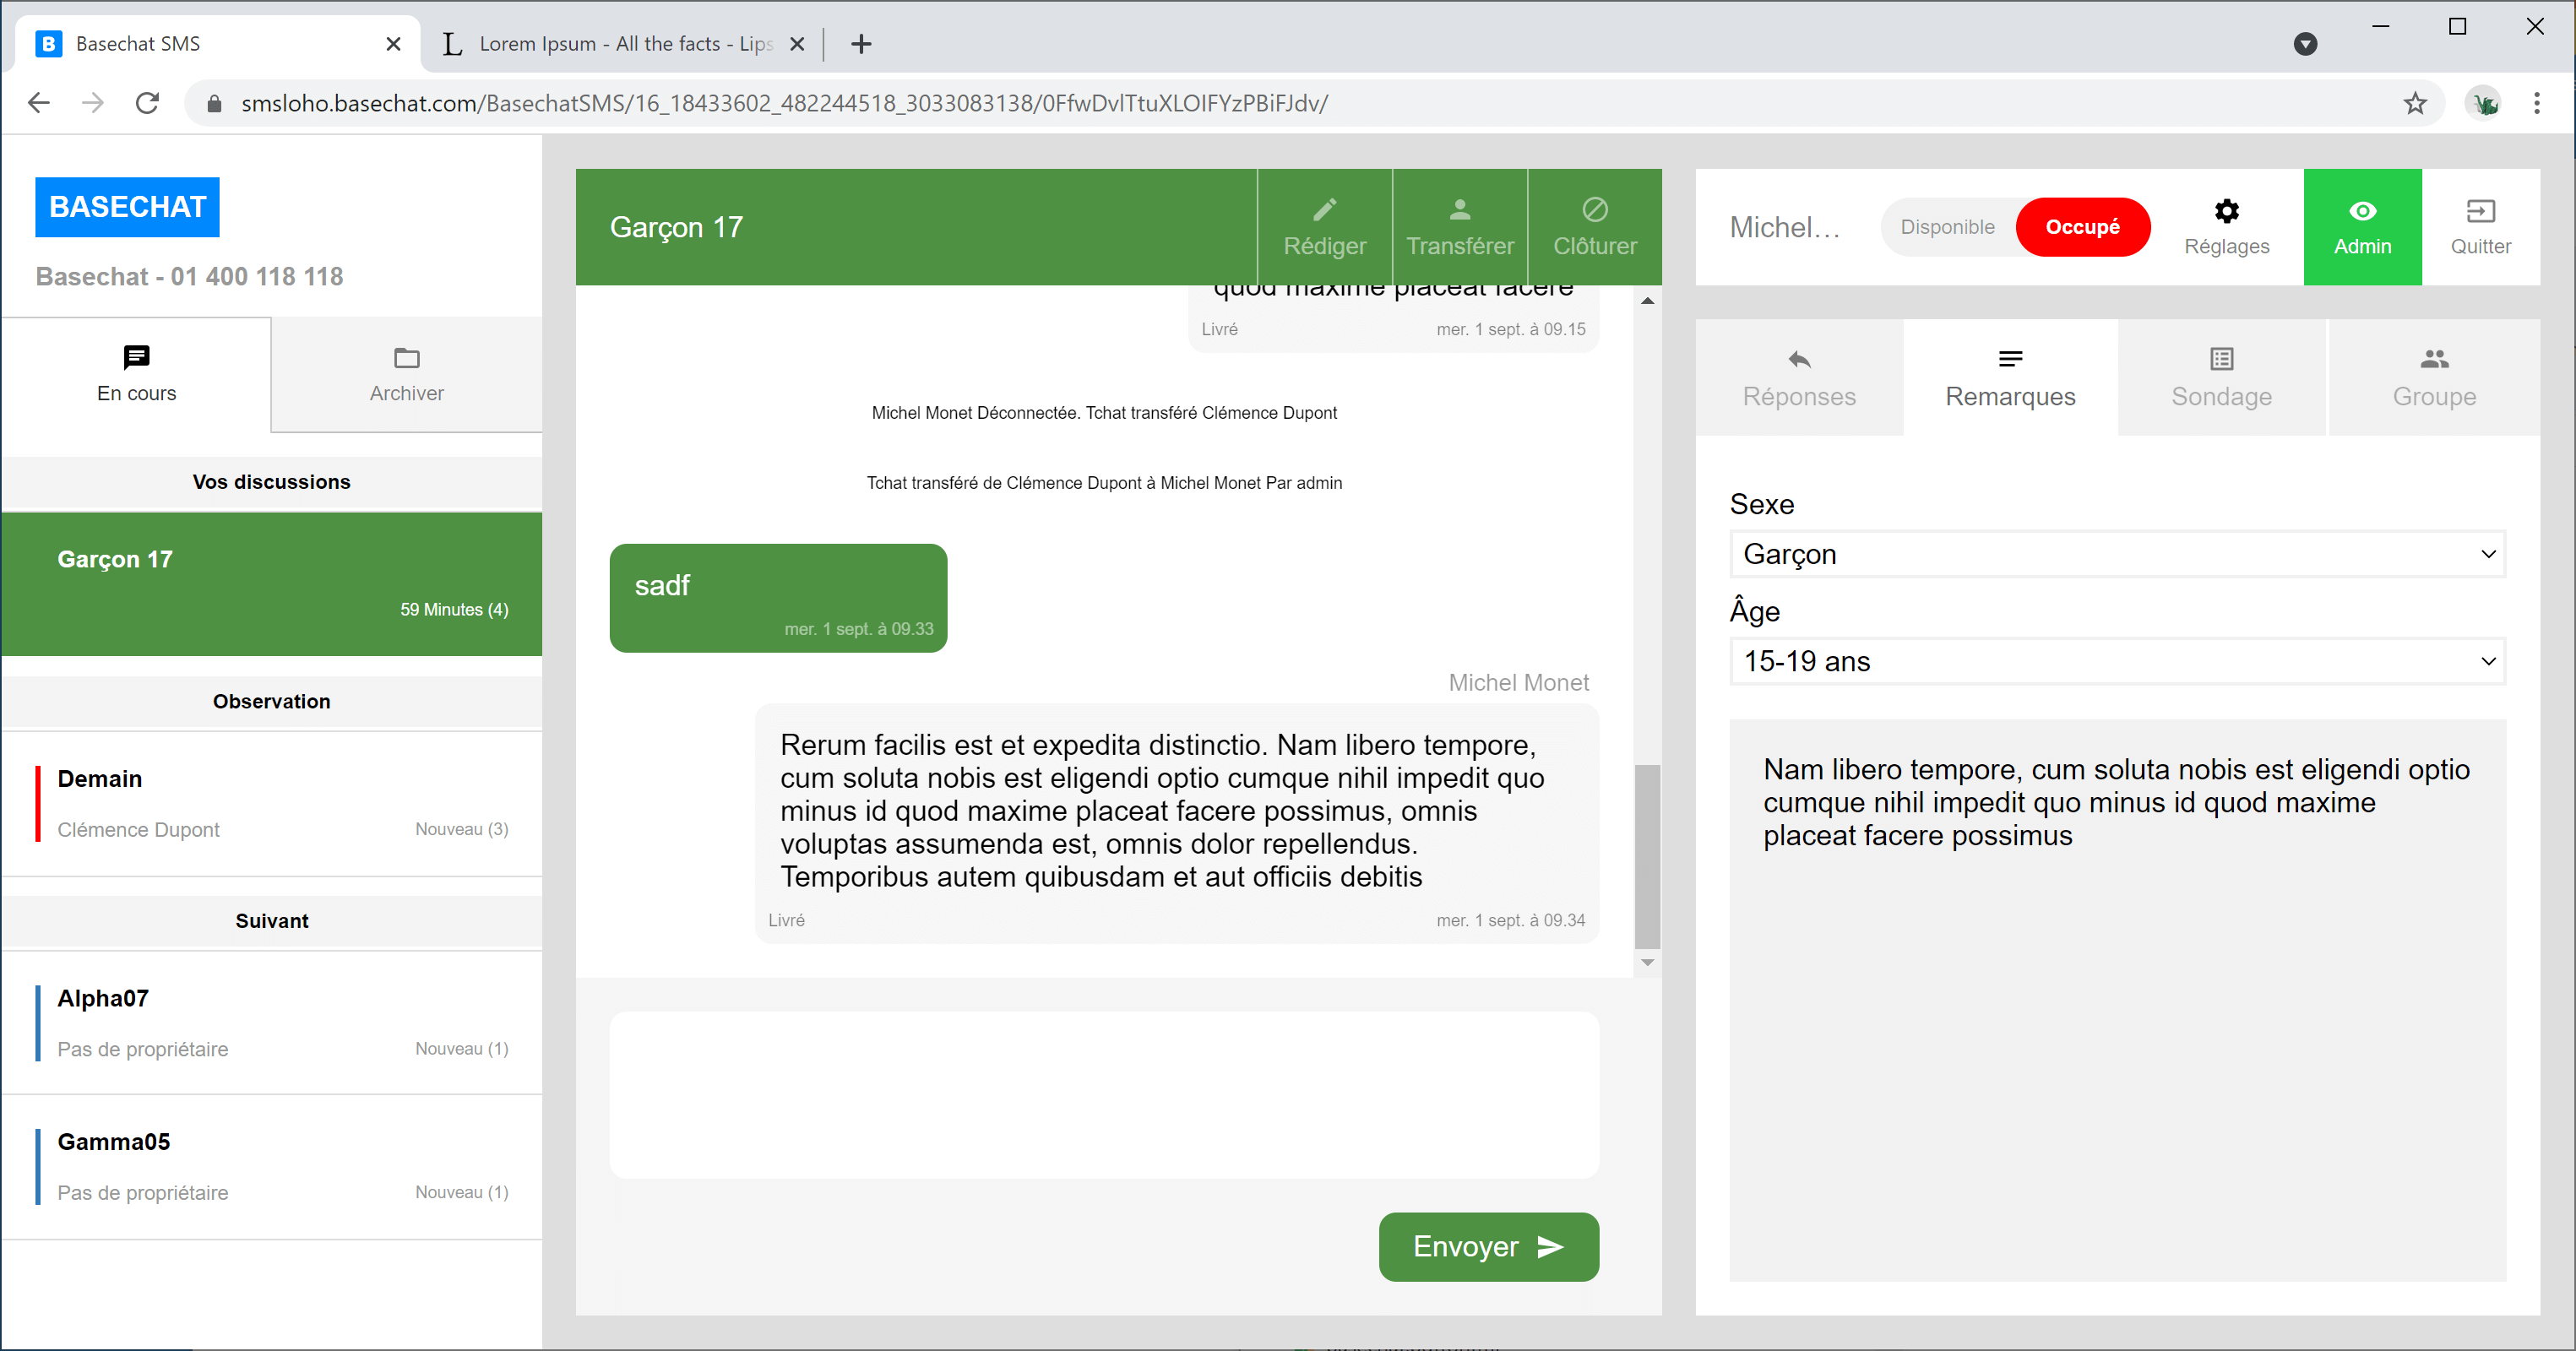Switch status to Disponible

pos(1946,227)
